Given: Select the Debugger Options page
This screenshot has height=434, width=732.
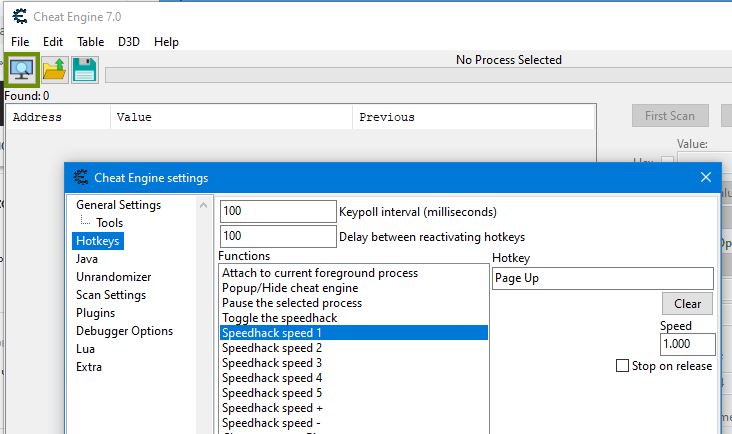Looking at the screenshot, I should [124, 331].
